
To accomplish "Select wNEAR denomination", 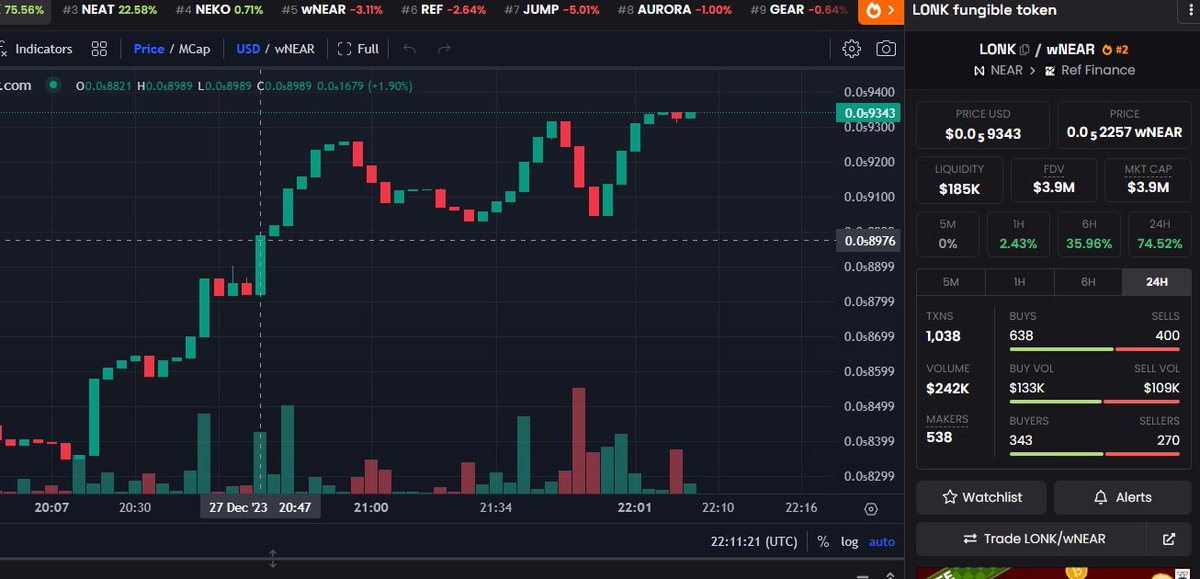I will [x=292, y=48].
